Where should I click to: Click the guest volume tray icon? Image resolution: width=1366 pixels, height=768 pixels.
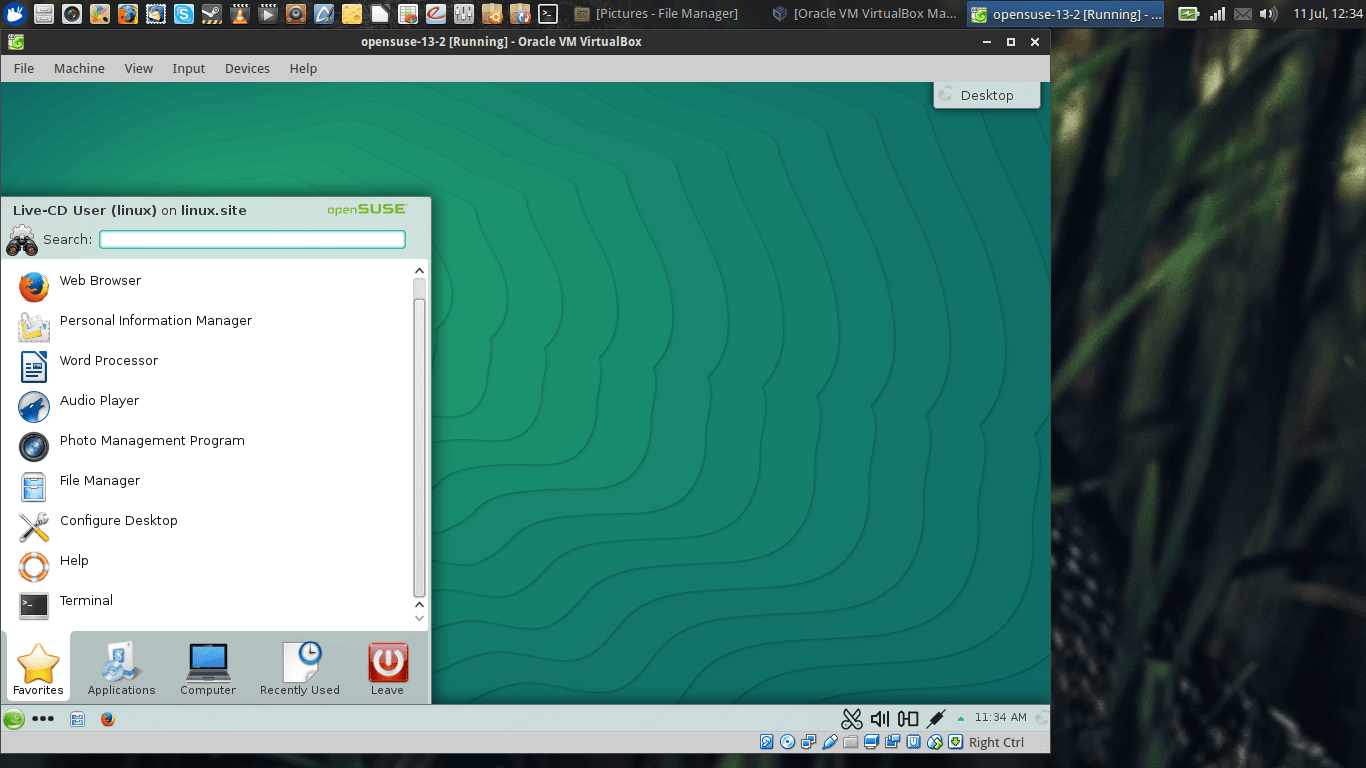click(880, 718)
